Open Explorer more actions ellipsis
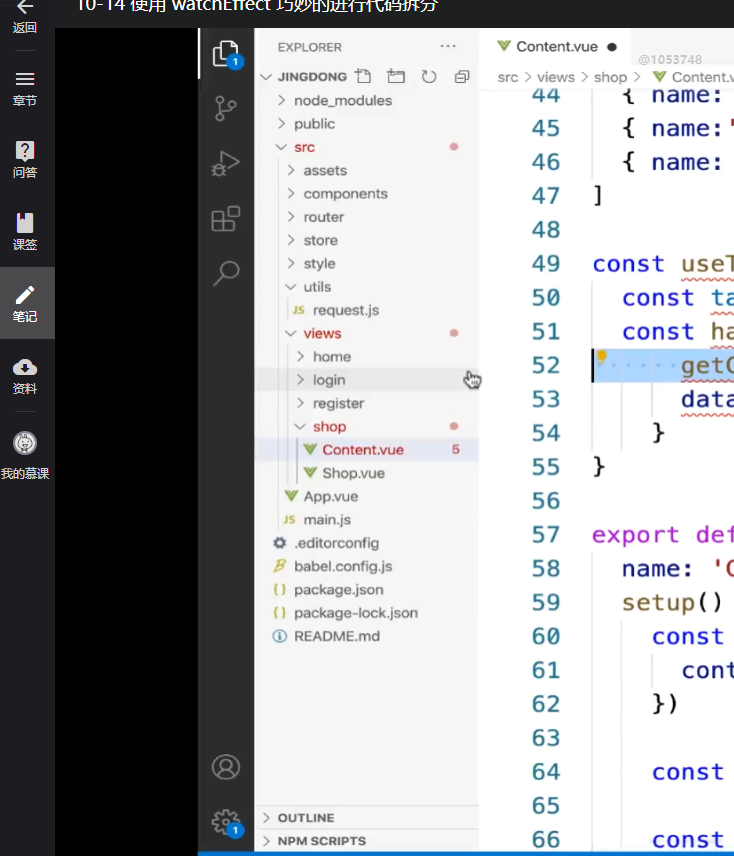Screen dimensions: 734x856 [447, 46]
